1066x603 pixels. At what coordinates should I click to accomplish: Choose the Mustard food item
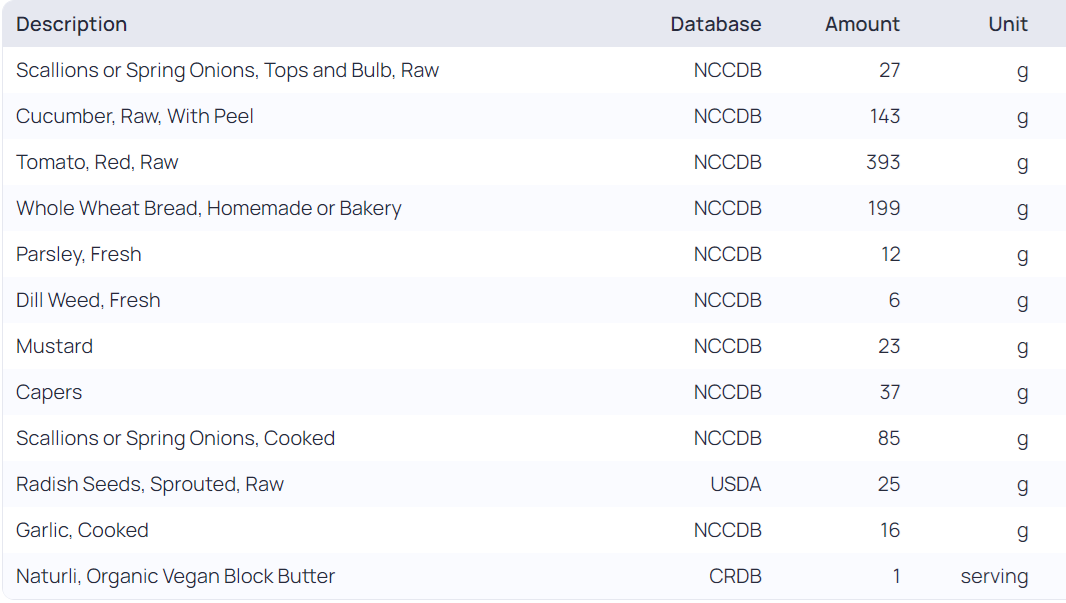pyautogui.click(x=55, y=346)
